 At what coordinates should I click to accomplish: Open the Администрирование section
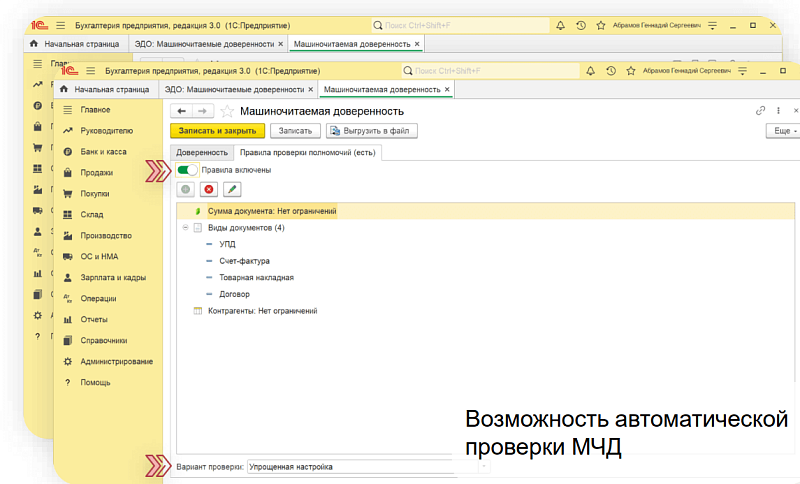pyautogui.click(x=116, y=361)
